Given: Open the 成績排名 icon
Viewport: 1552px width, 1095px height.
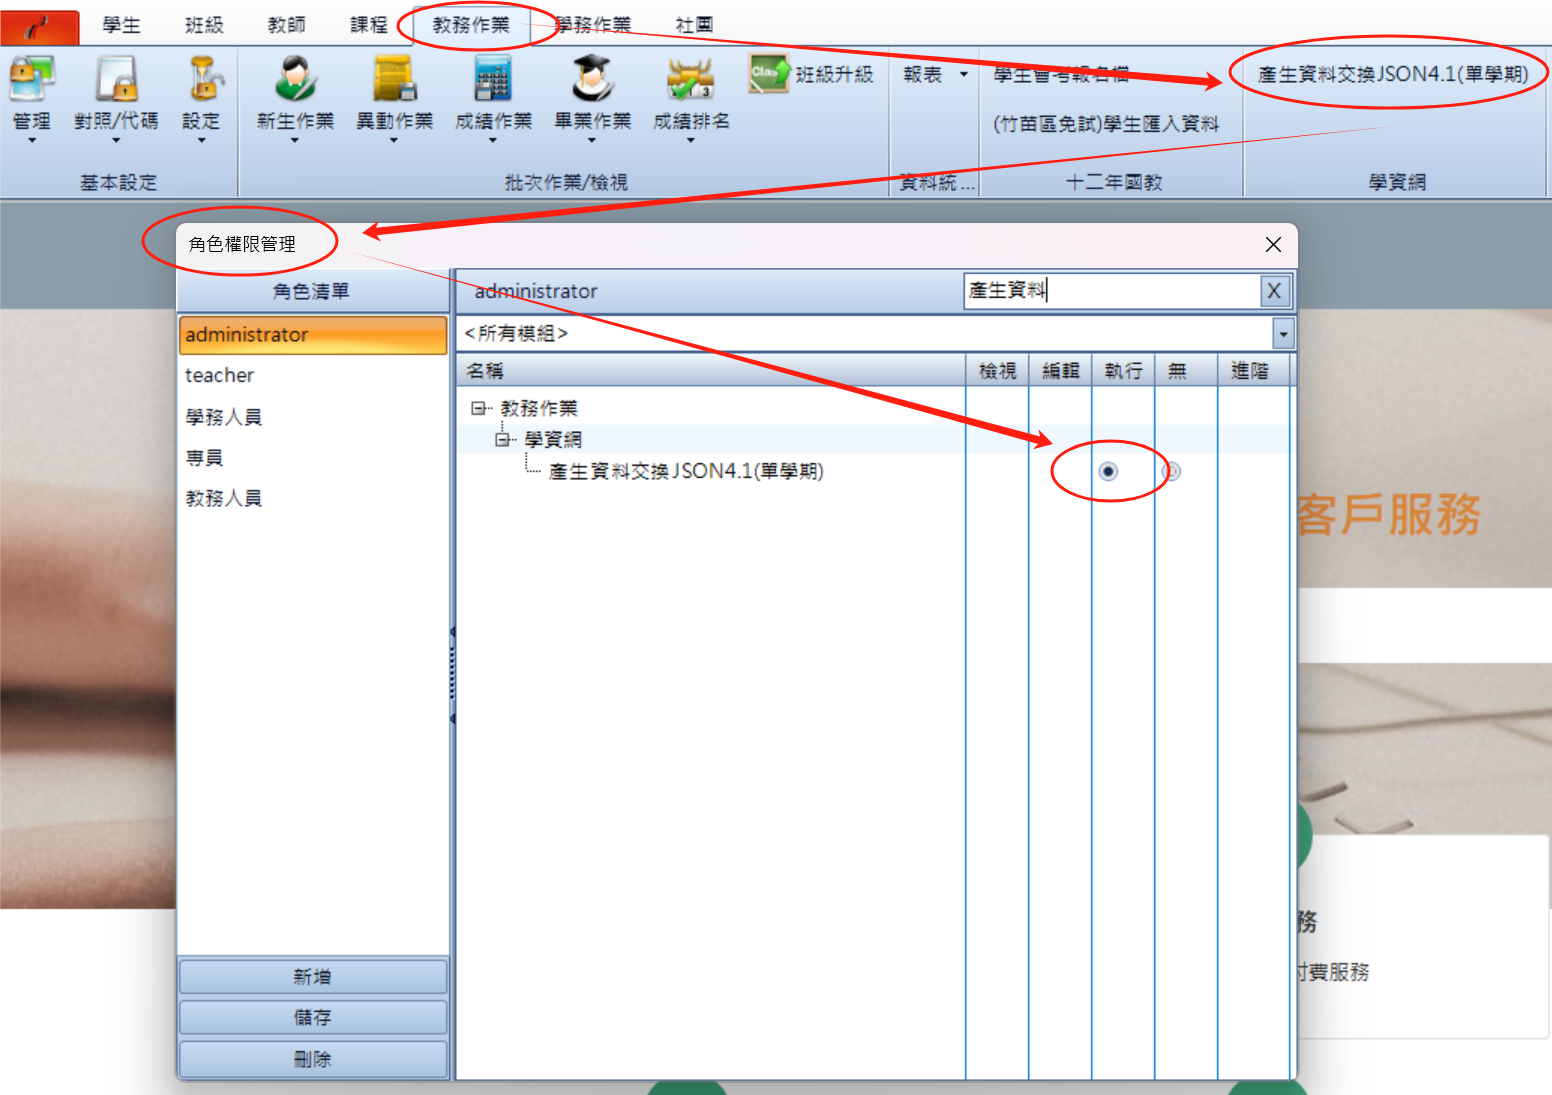Looking at the screenshot, I should 691,80.
